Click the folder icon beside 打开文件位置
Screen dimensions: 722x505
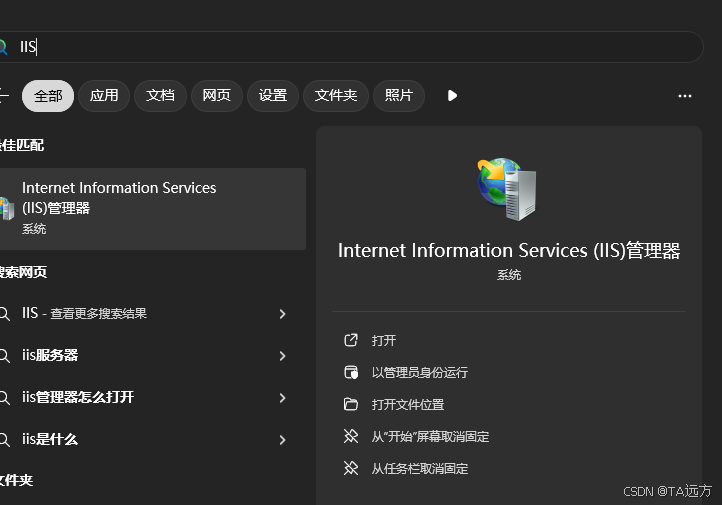(351, 404)
